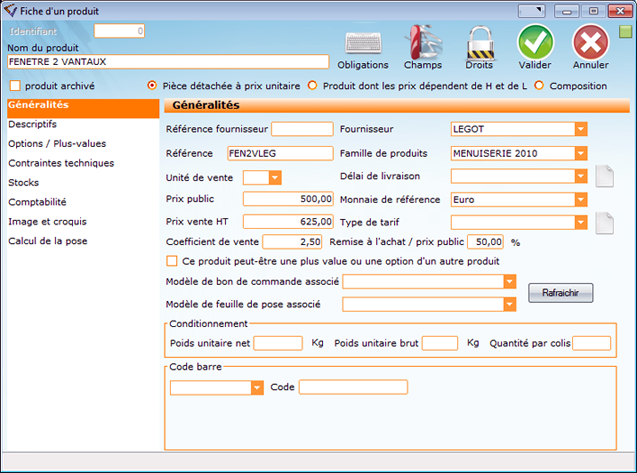Open the Obligations keyboard icon
The image size is (637, 473).
pyautogui.click(x=363, y=43)
